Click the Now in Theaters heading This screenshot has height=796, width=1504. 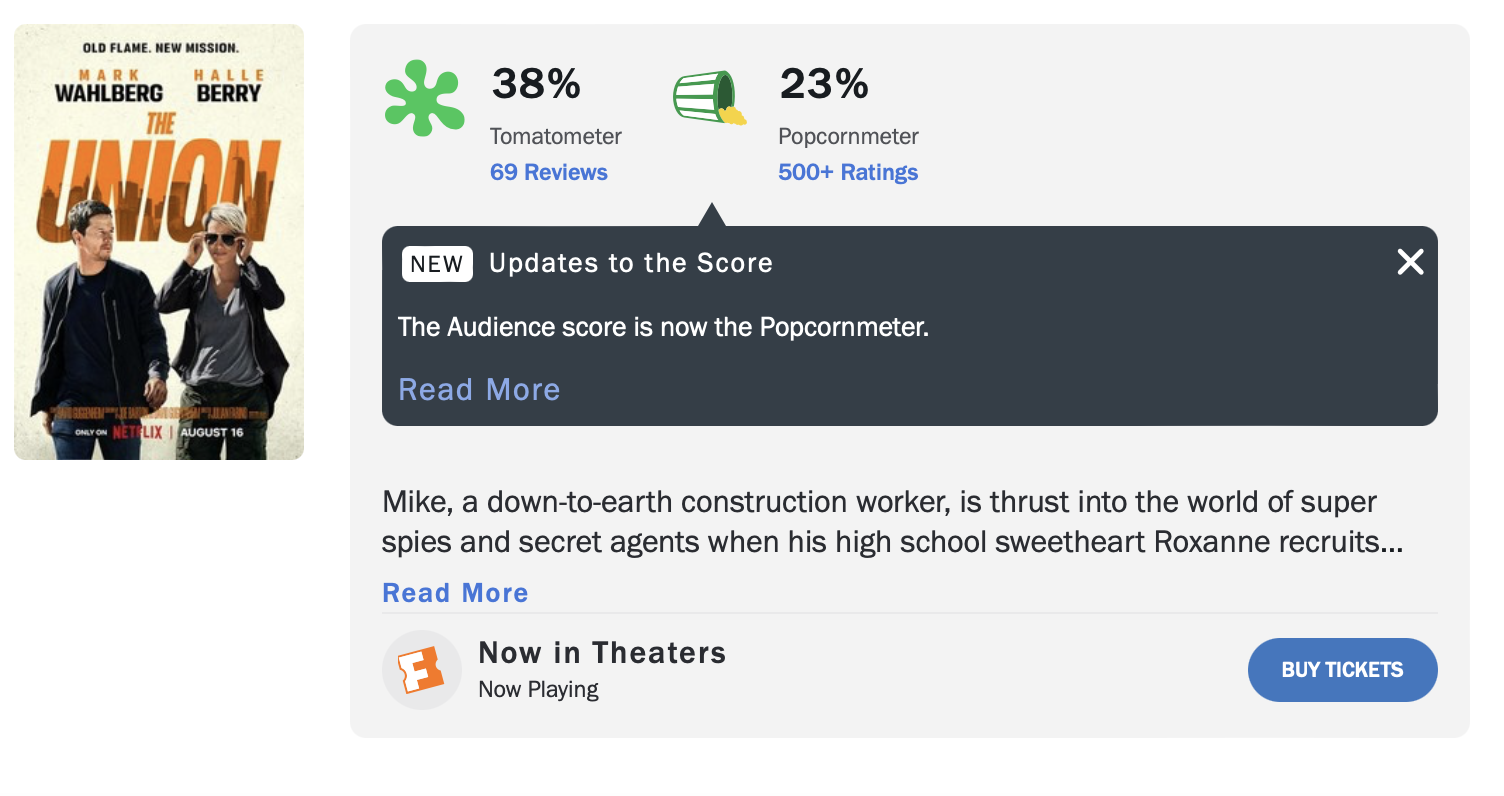602,653
